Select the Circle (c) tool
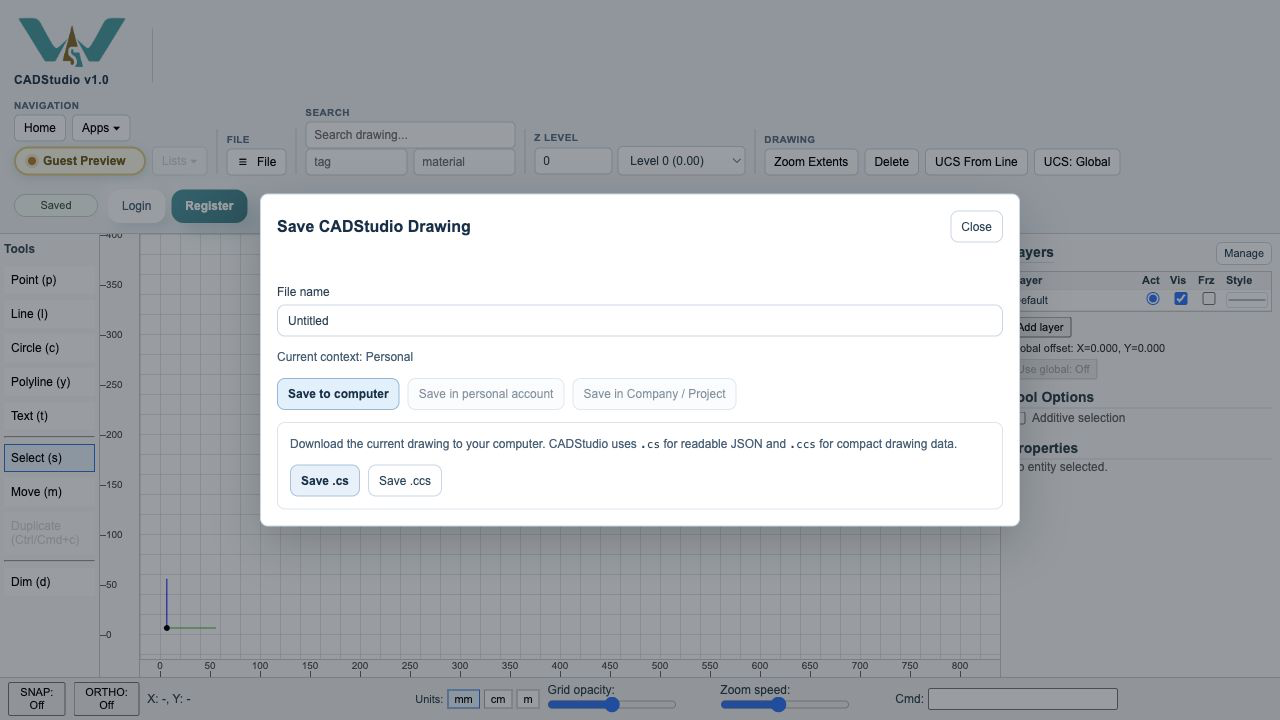 click(x=49, y=348)
